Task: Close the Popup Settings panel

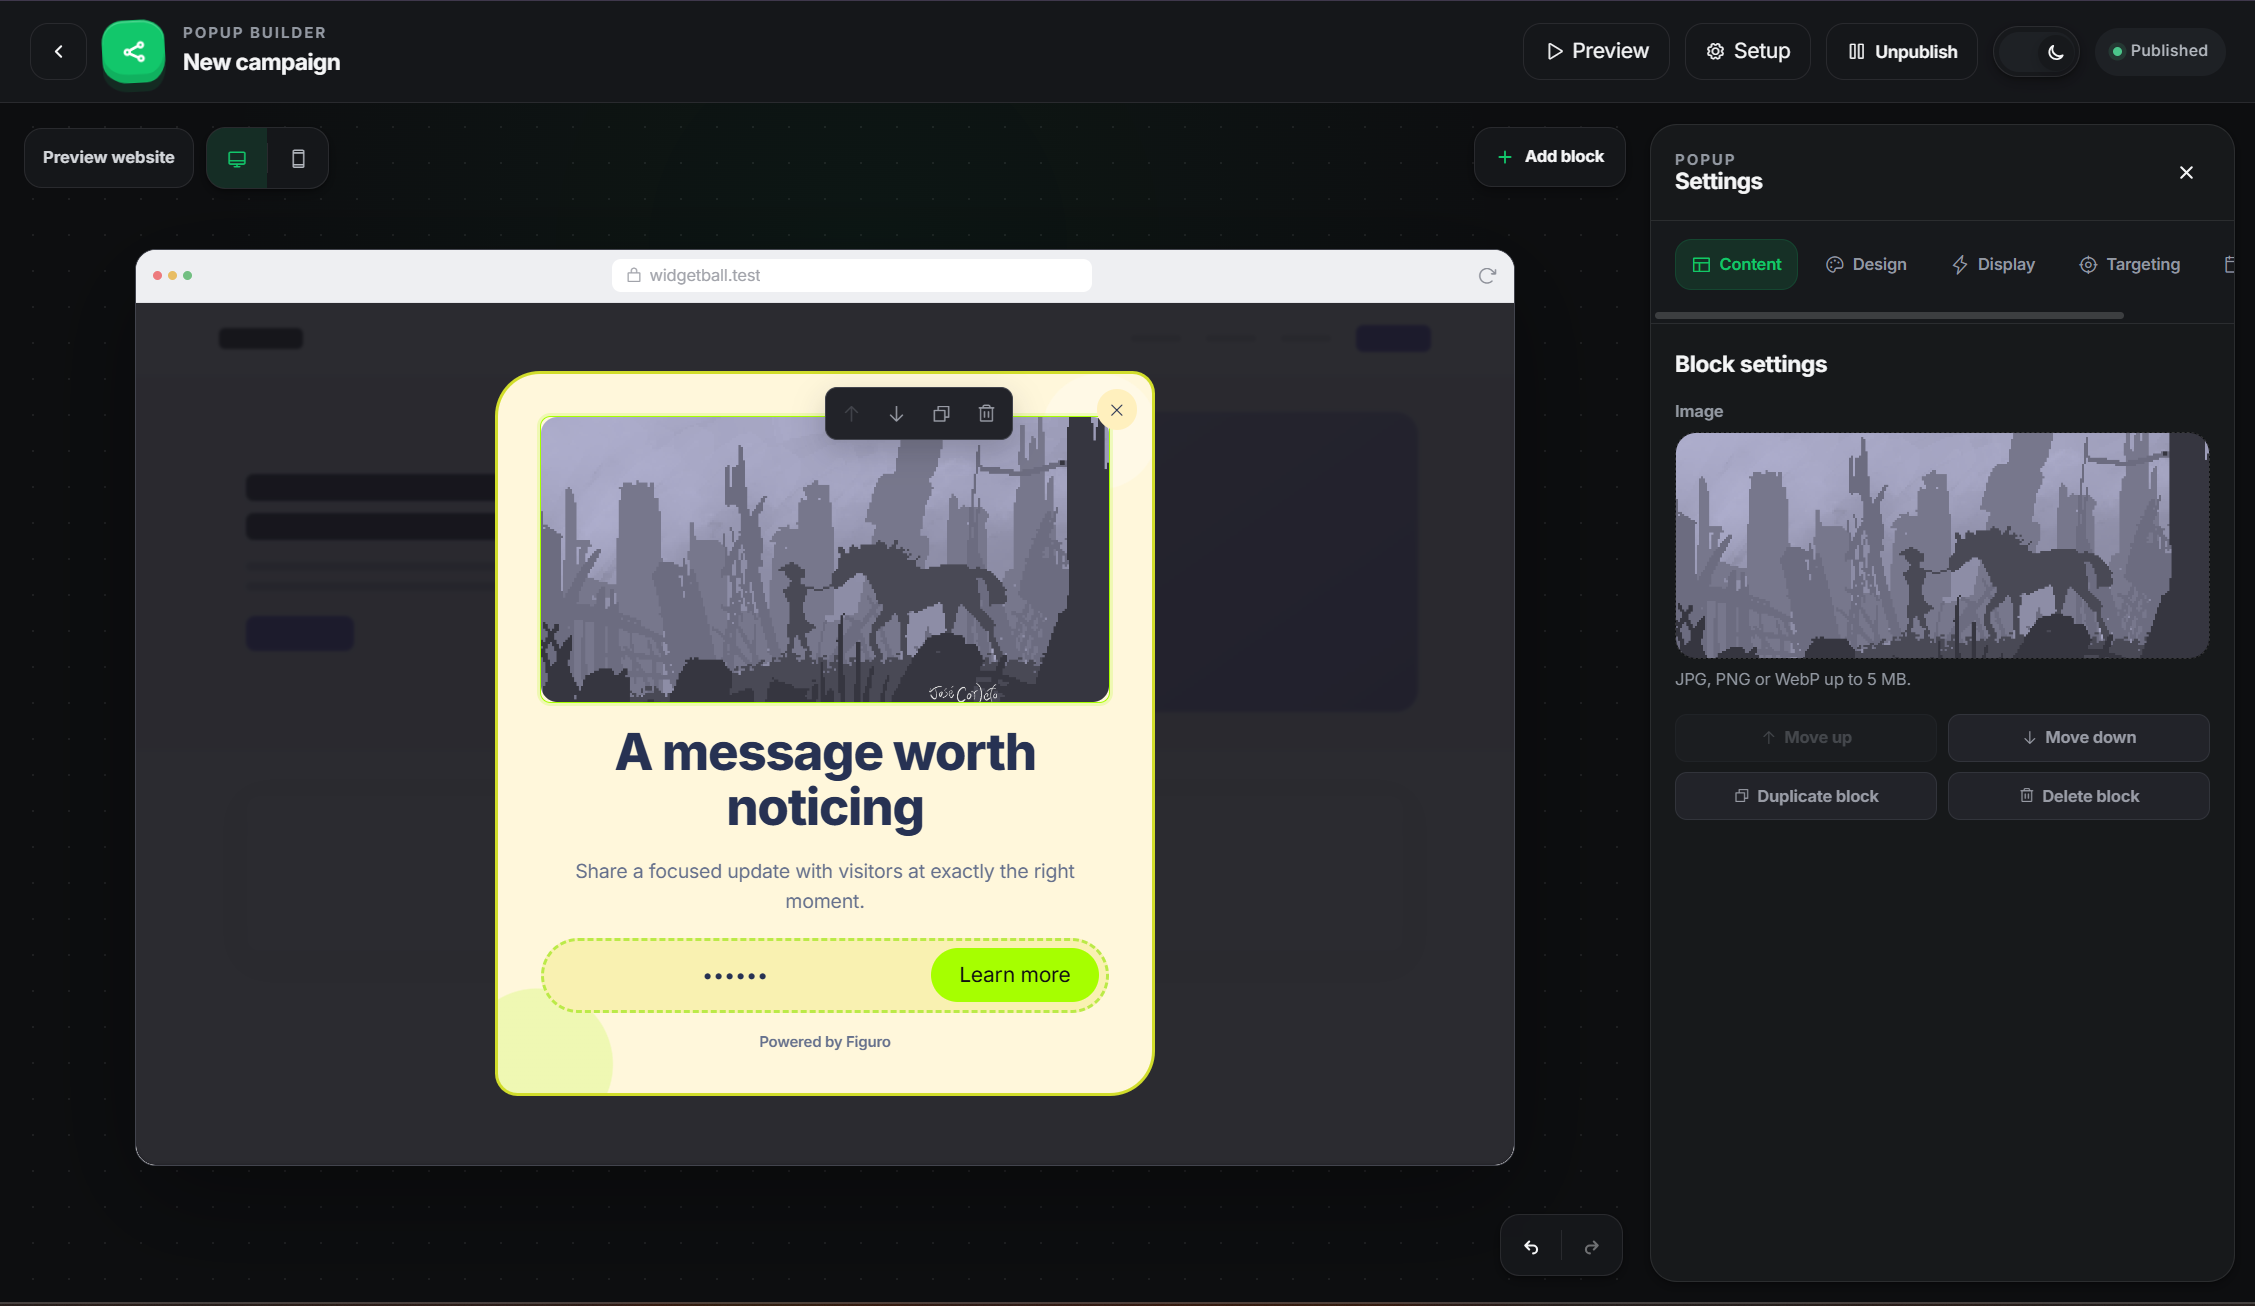Action: coord(2186,173)
